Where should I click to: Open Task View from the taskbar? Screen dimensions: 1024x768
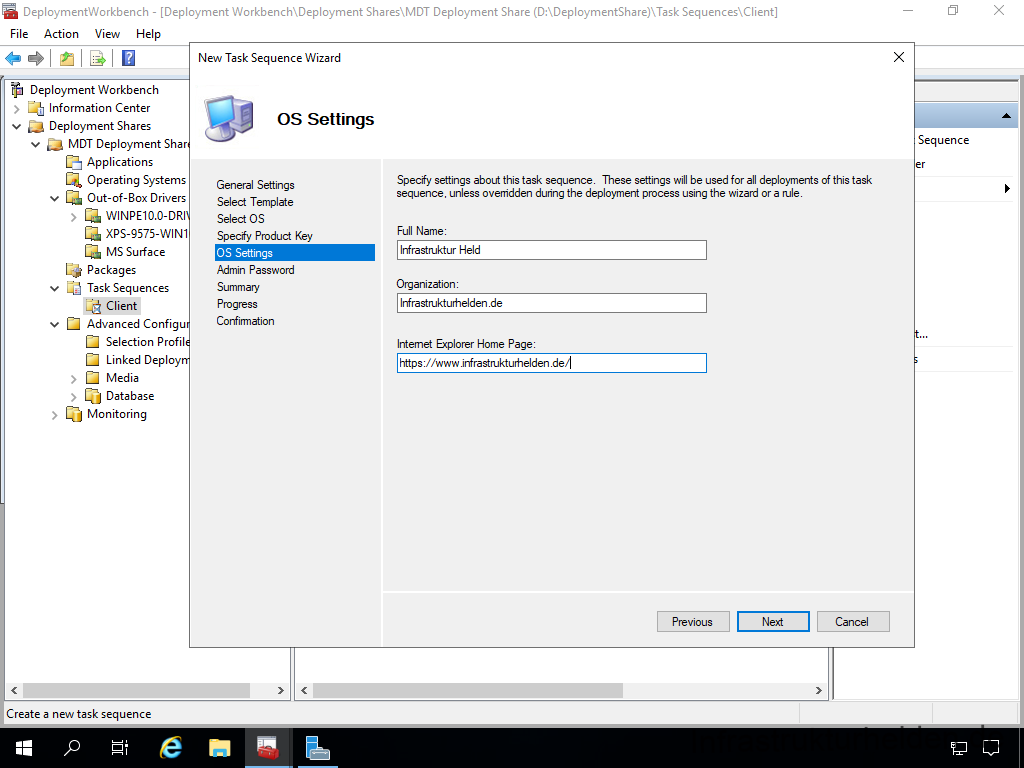point(120,748)
